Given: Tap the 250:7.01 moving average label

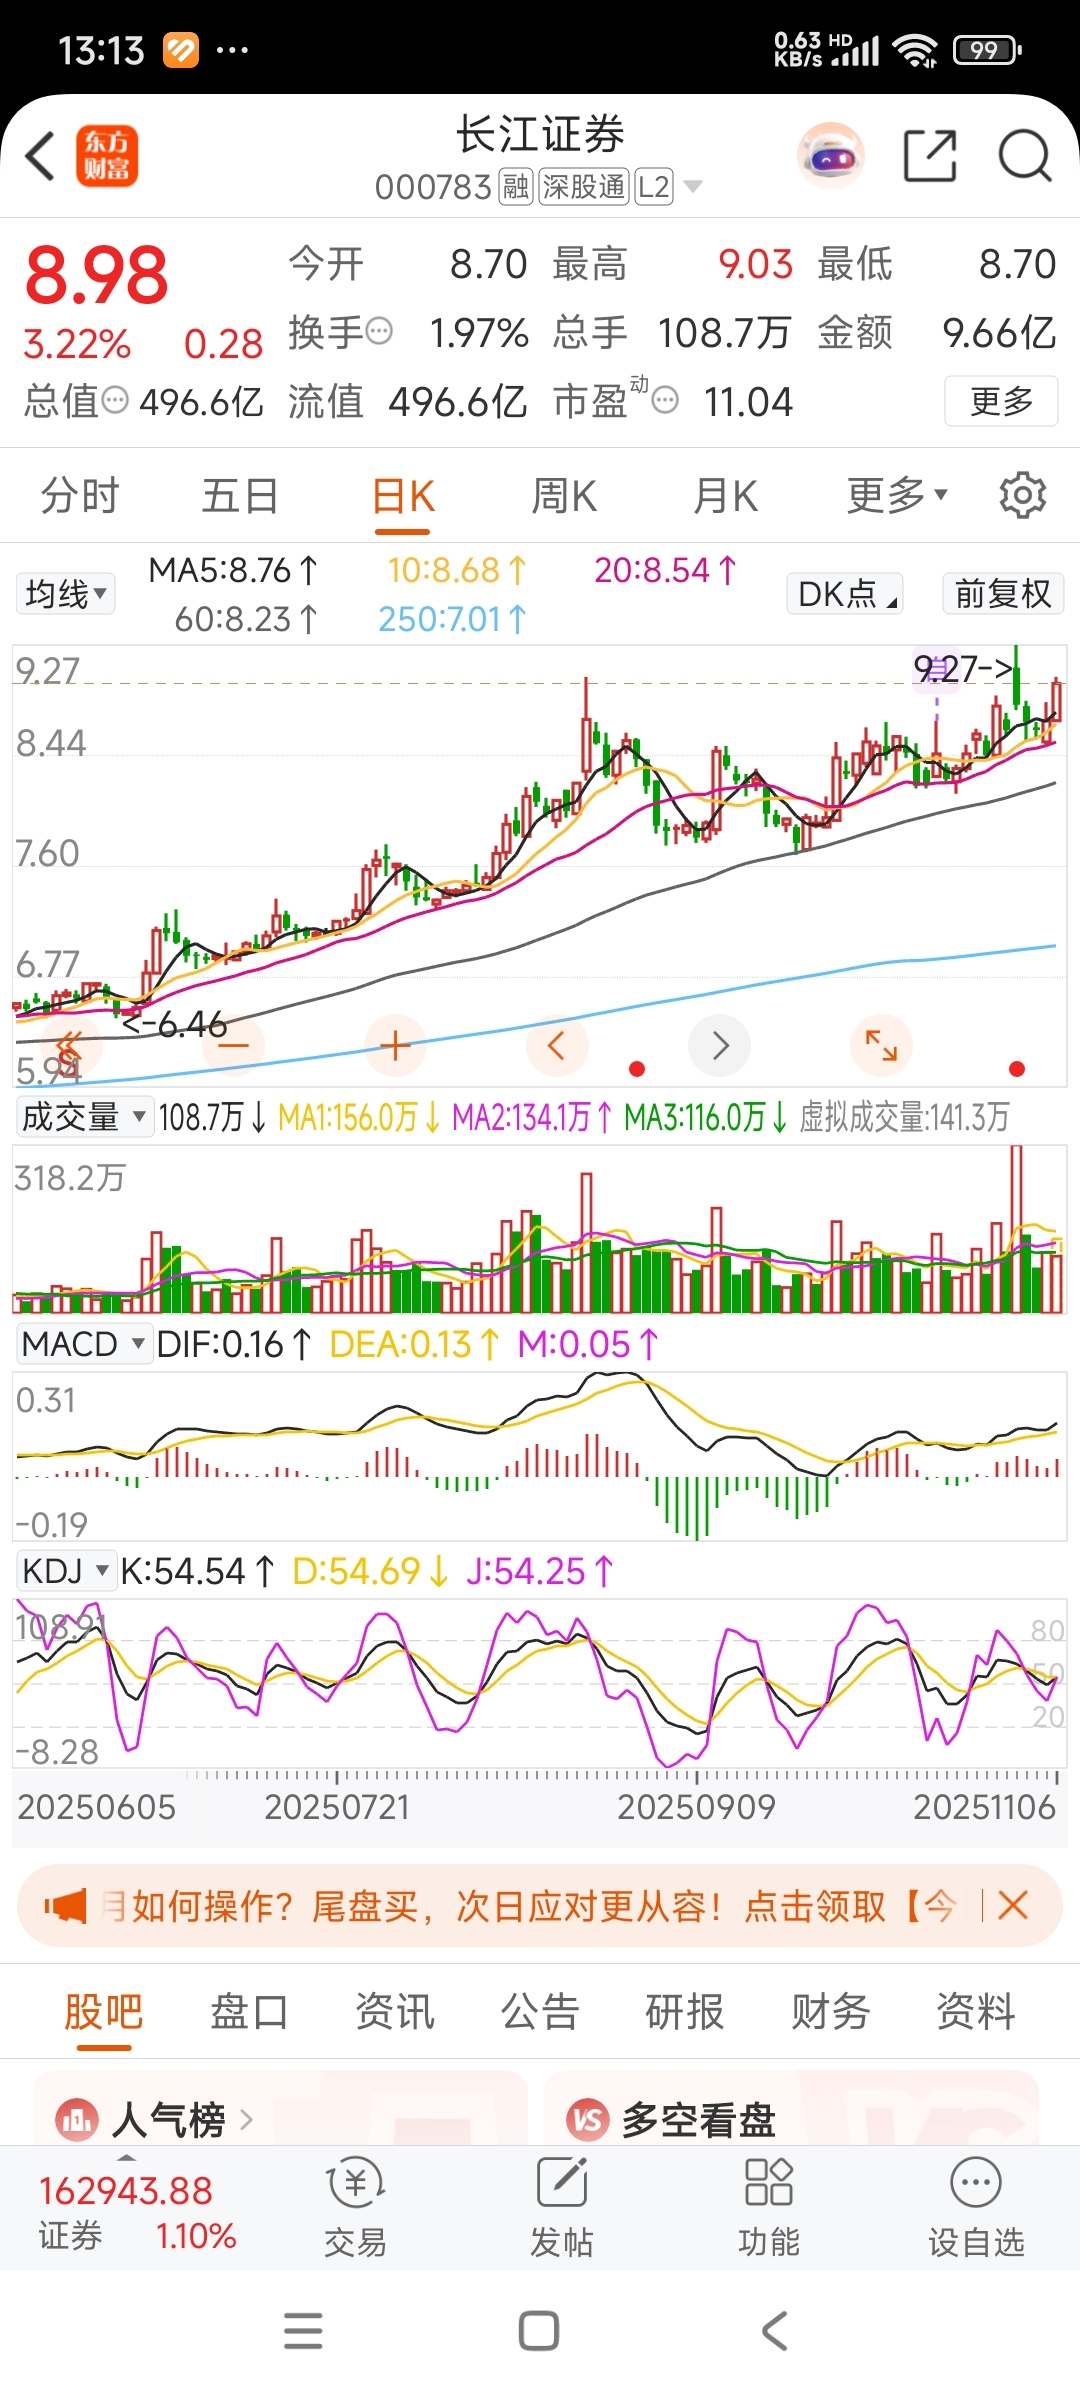Looking at the screenshot, I should 452,619.
